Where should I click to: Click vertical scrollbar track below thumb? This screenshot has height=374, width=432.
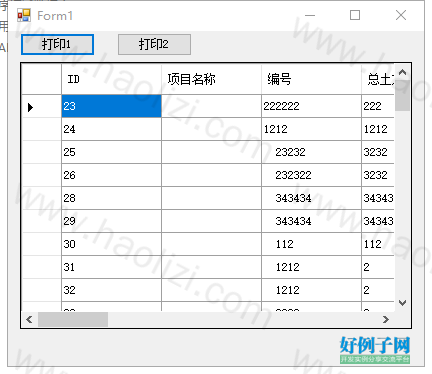click(x=402, y=203)
